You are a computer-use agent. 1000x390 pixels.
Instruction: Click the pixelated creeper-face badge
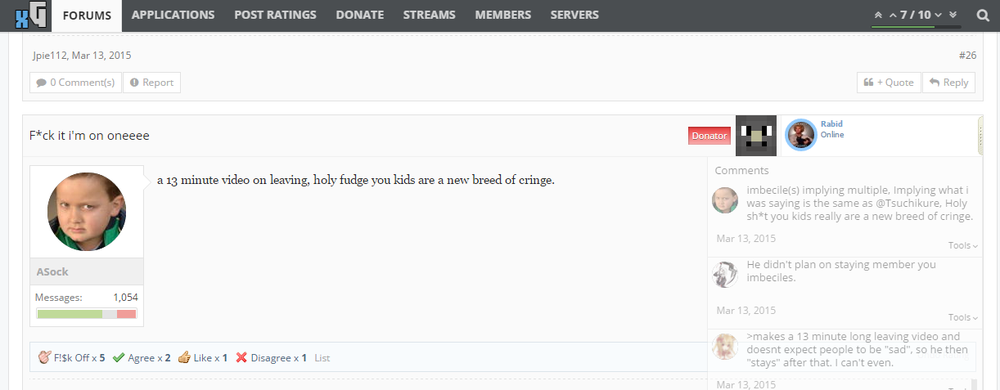tap(756, 135)
